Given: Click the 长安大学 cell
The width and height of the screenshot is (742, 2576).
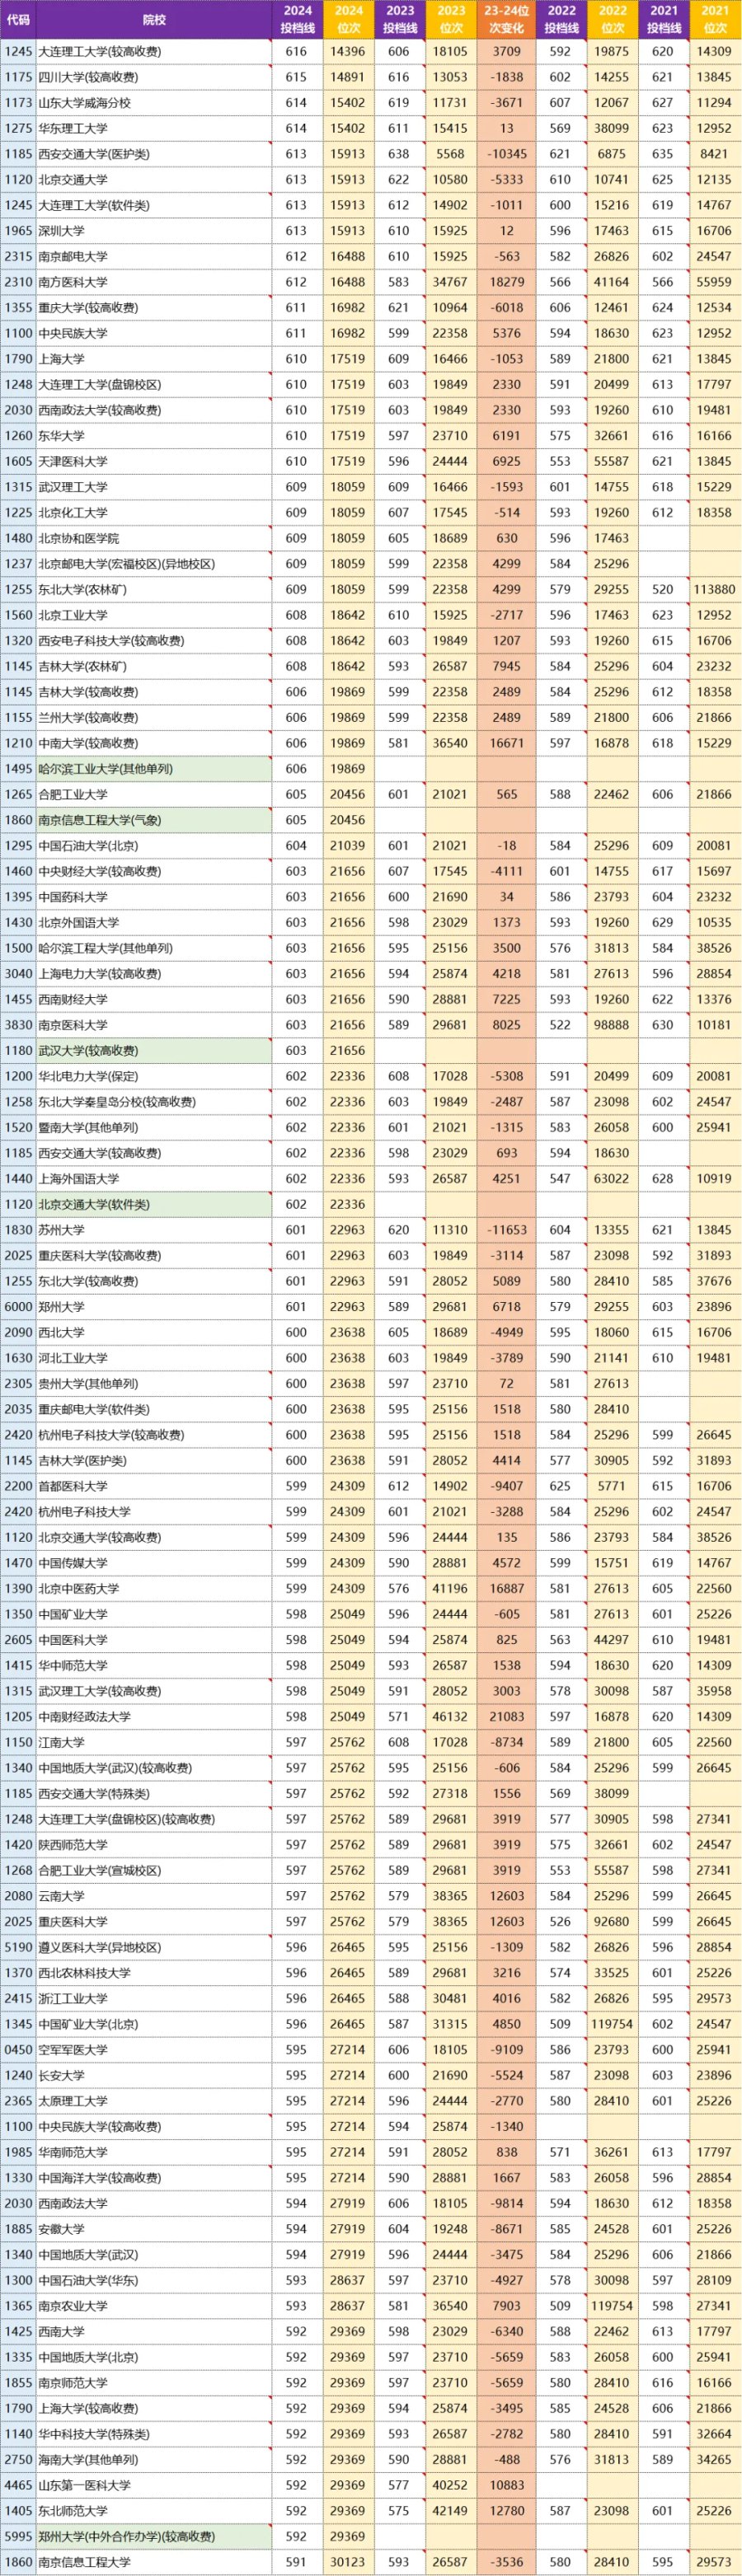Looking at the screenshot, I should pos(154,2075).
